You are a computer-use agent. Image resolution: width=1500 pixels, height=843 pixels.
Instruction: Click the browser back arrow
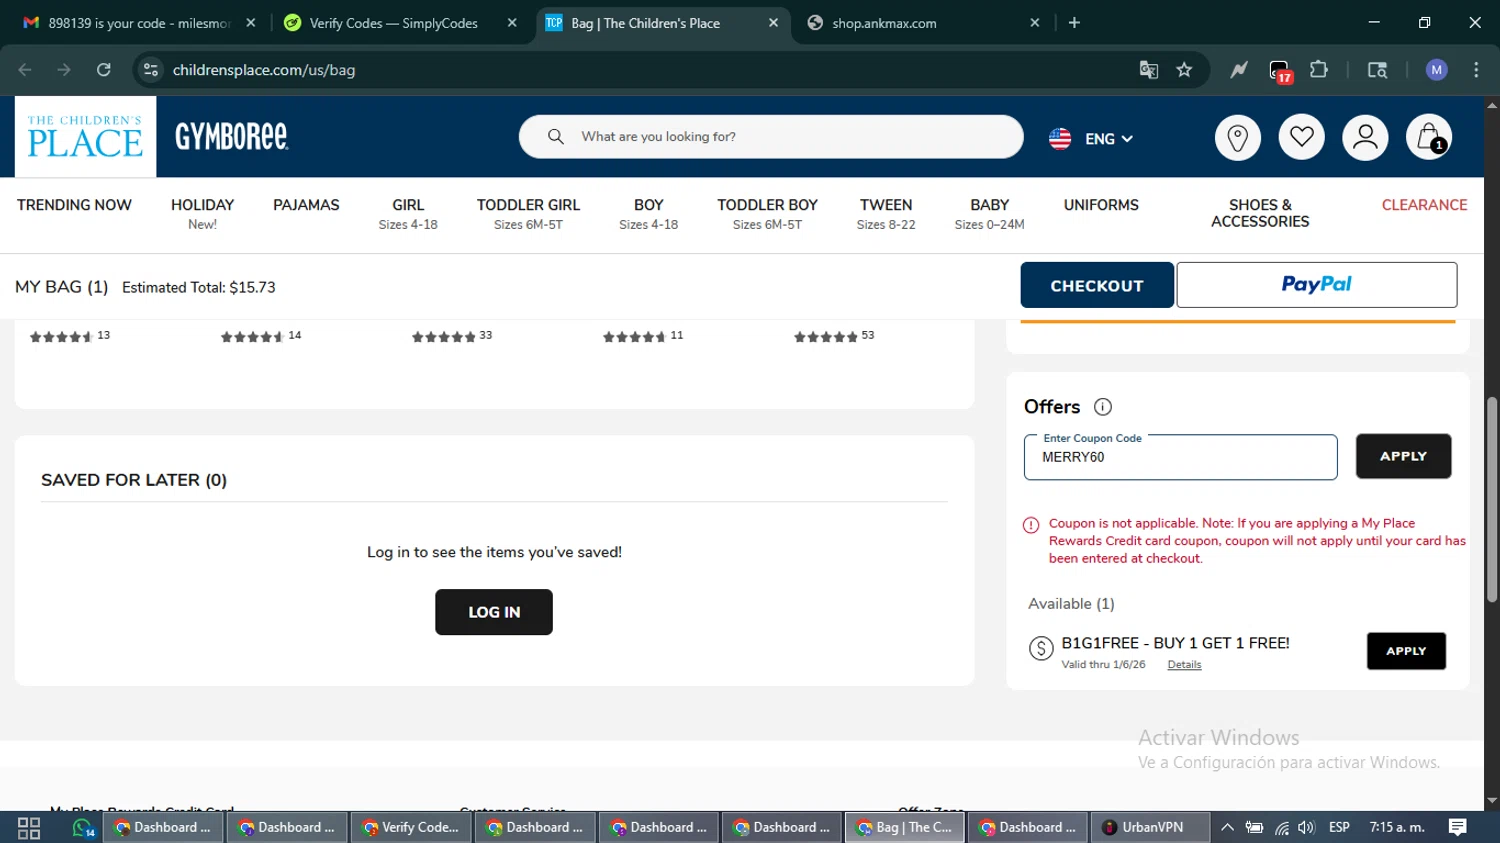[x=25, y=70]
